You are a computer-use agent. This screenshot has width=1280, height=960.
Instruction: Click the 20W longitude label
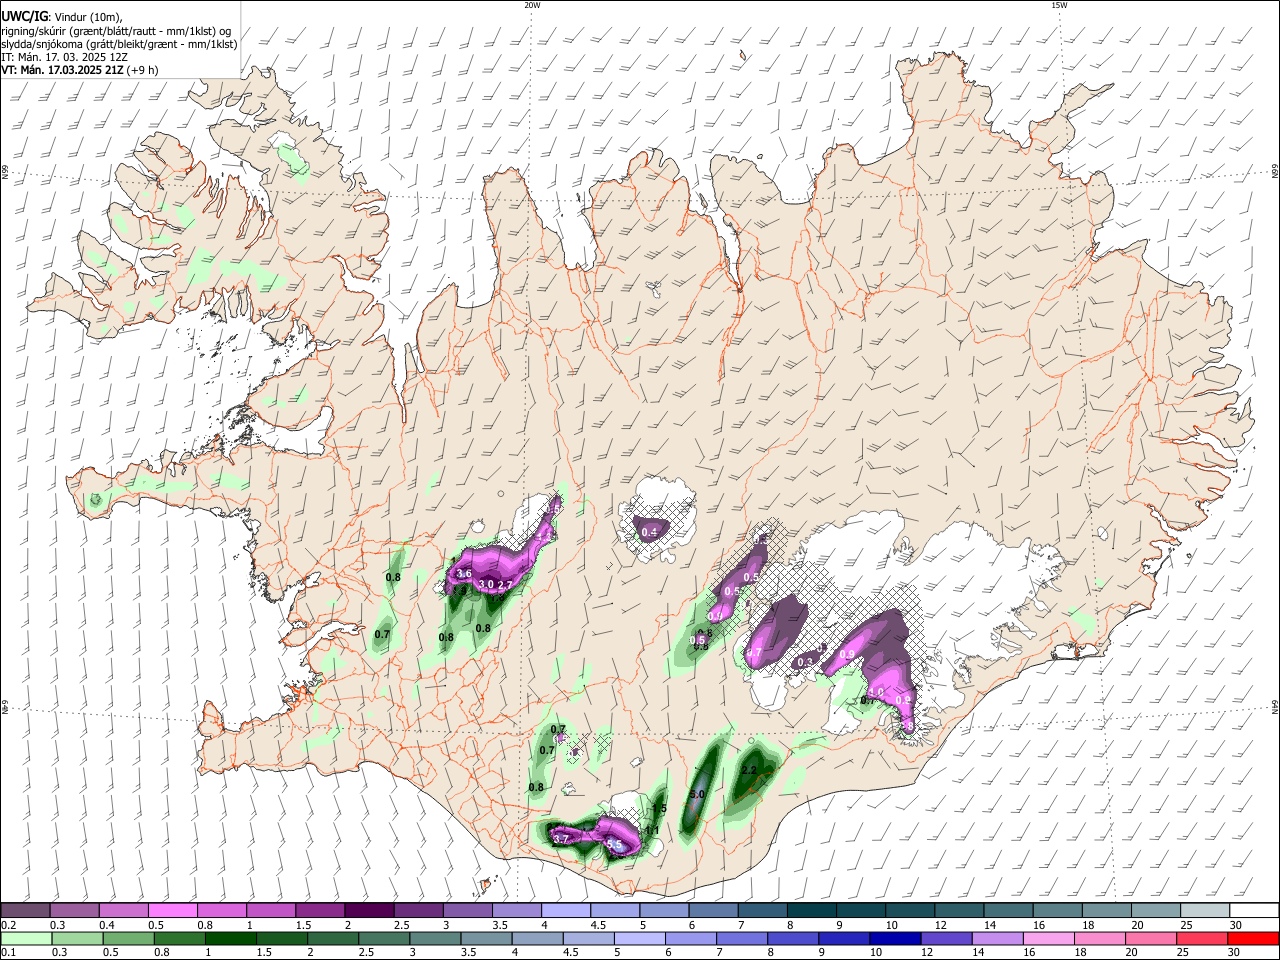[532, 5]
